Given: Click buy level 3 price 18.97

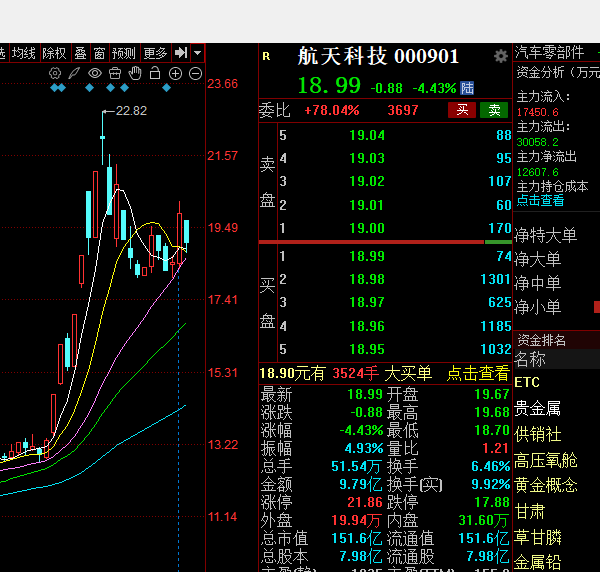Looking at the screenshot, I should pyautogui.click(x=367, y=302).
